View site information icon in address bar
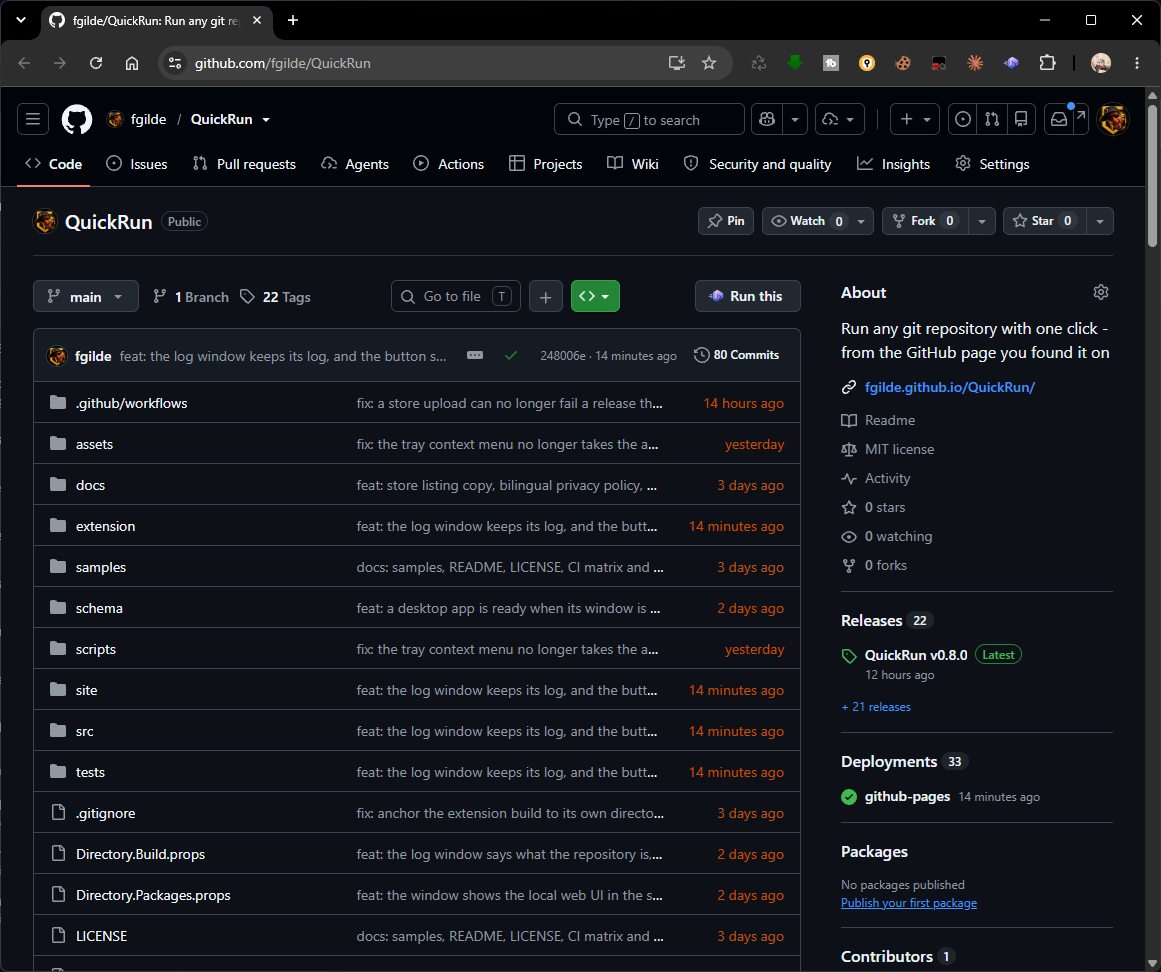The width and height of the screenshot is (1161, 972). [x=175, y=63]
